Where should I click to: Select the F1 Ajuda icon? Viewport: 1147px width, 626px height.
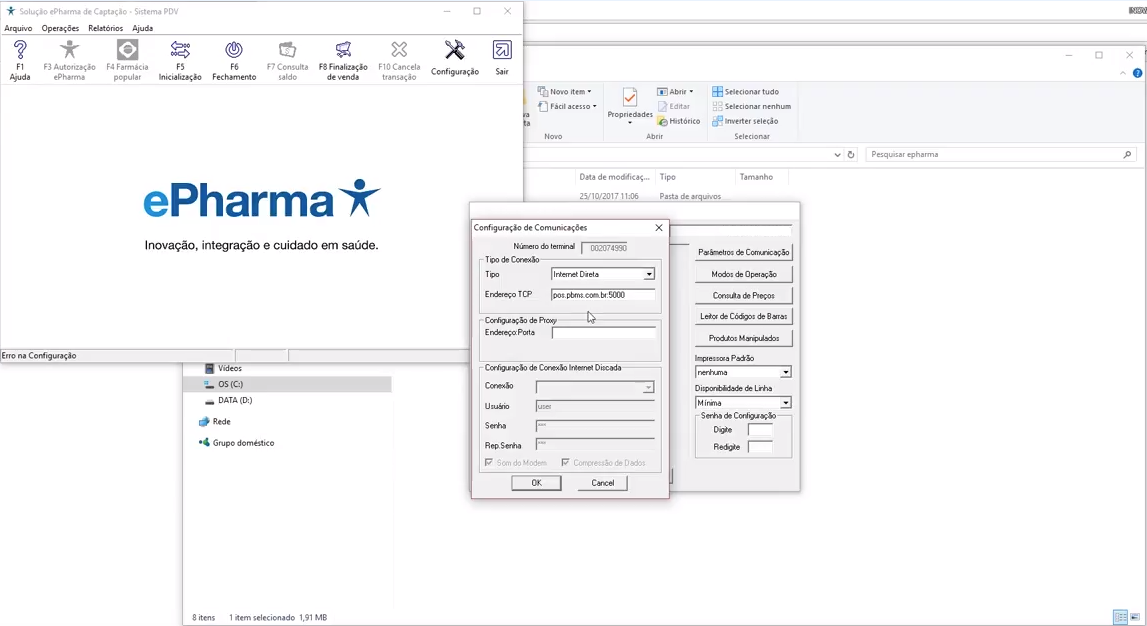pyautogui.click(x=20, y=60)
